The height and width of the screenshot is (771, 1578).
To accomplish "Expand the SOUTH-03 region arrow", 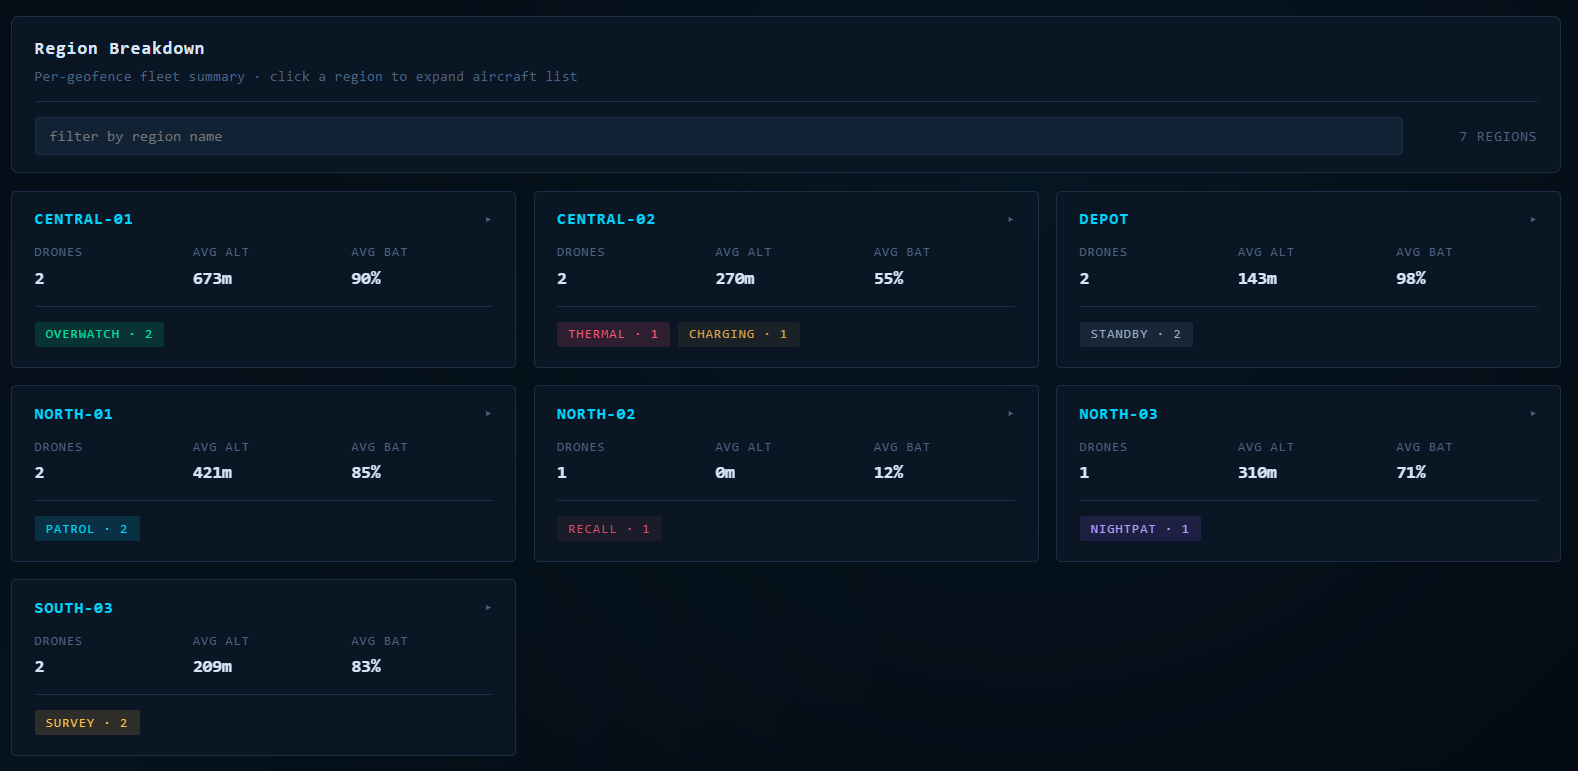I will tap(488, 607).
